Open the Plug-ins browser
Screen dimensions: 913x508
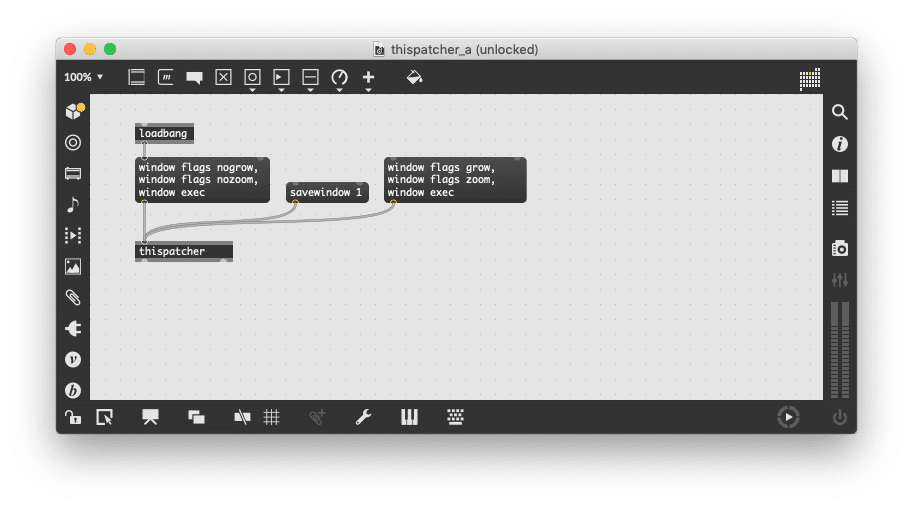pyautogui.click(x=73, y=329)
